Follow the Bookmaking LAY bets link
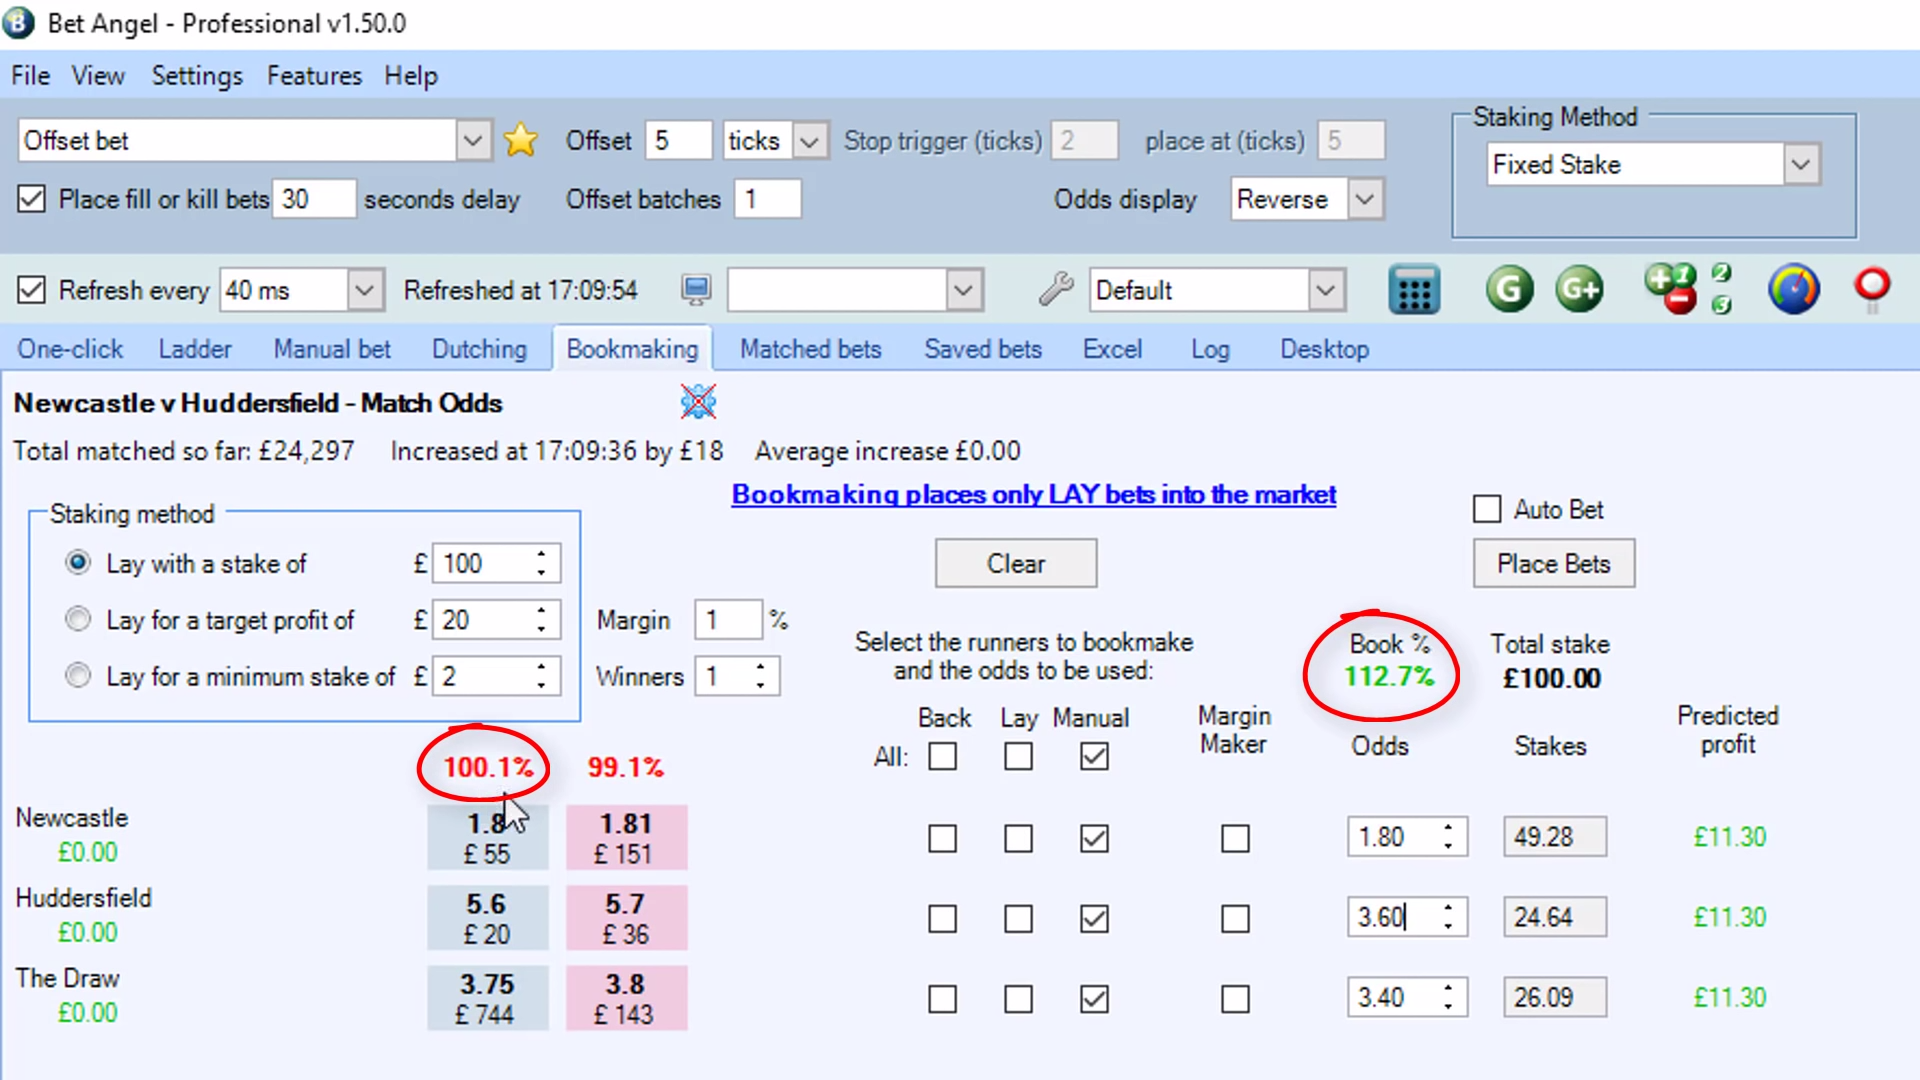 [1033, 494]
